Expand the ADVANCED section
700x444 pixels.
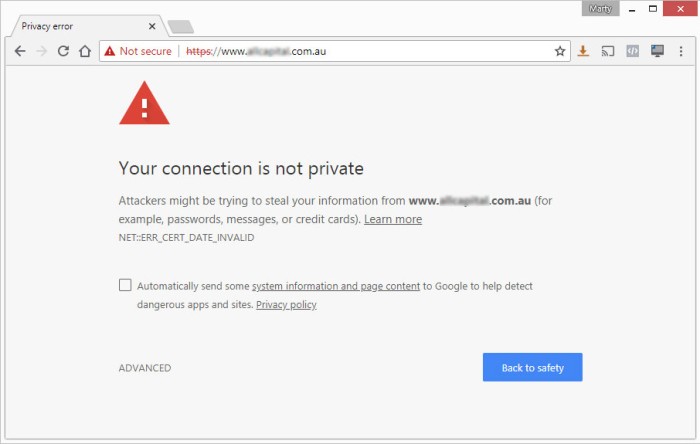coord(145,368)
